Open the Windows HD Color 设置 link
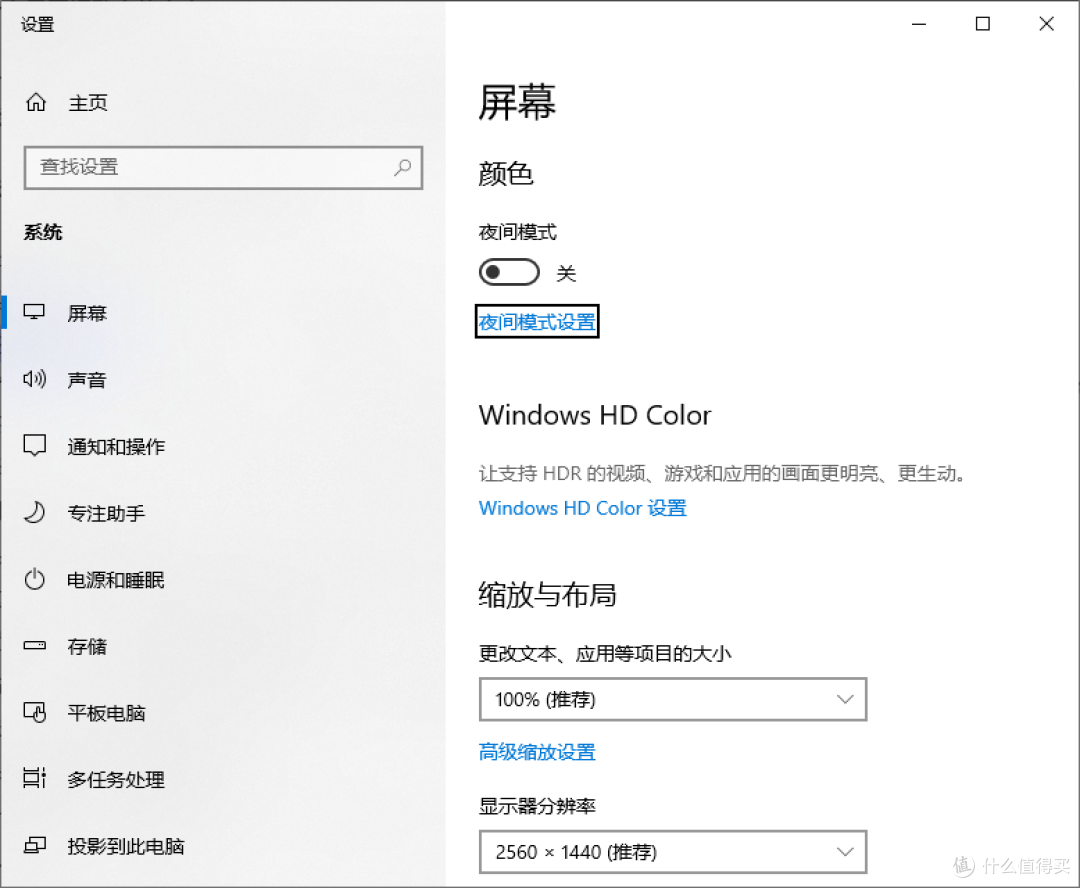The width and height of the screenshot is (1080, 888). (583, 508)
